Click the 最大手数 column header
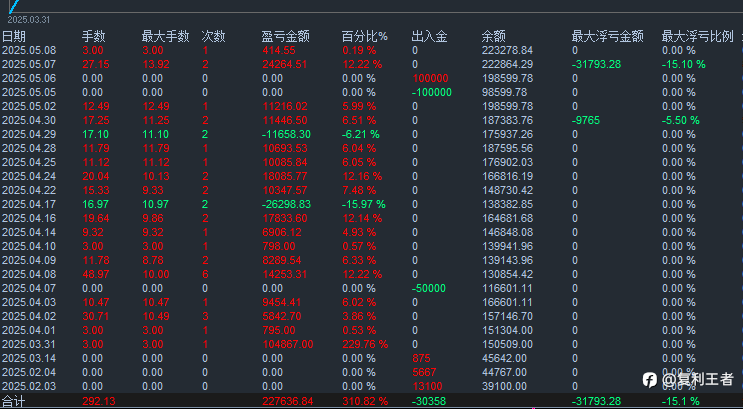 click(165, 36)
